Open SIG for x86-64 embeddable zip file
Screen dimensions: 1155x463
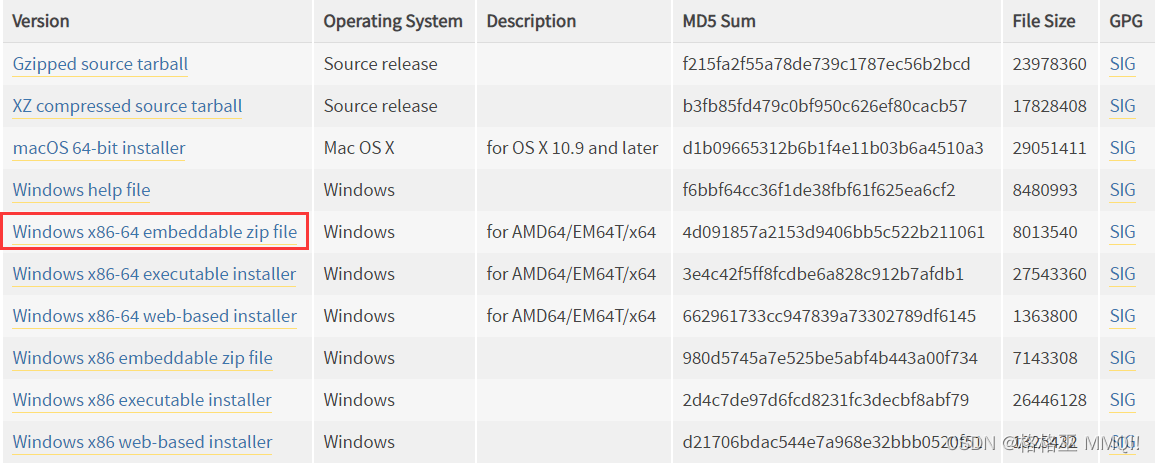tap(1122, 232)
